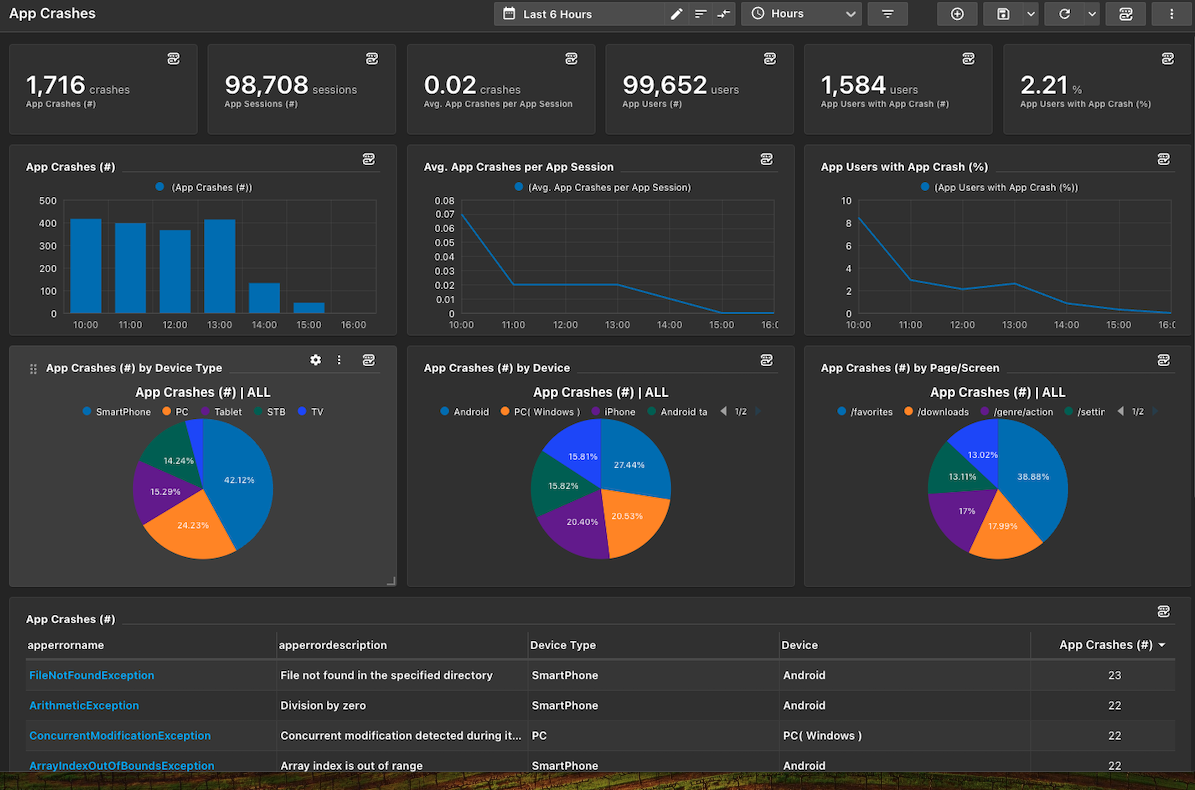Open the FileNotFoundException link in the table
Viewport: 1195px width, 790px height.
point(91,675)
